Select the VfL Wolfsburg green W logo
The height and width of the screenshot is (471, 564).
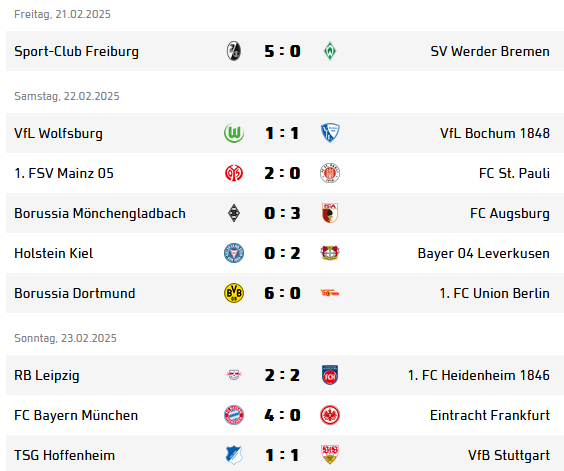pos(234,133)
